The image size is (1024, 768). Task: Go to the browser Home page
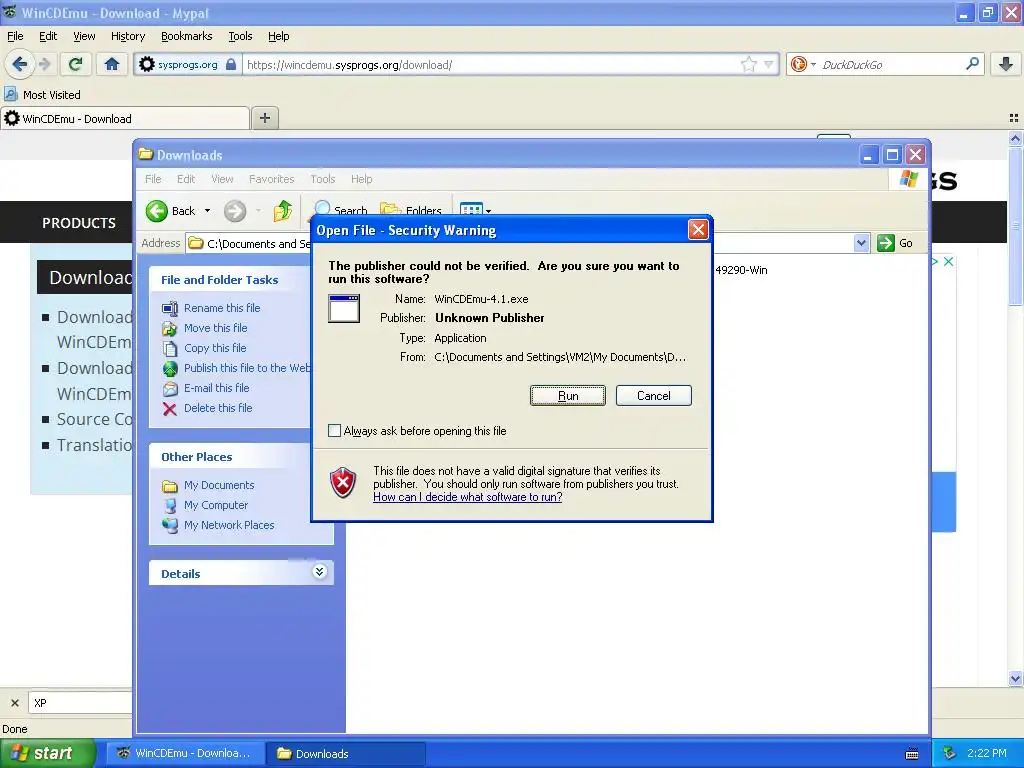[x=112, y=64]
